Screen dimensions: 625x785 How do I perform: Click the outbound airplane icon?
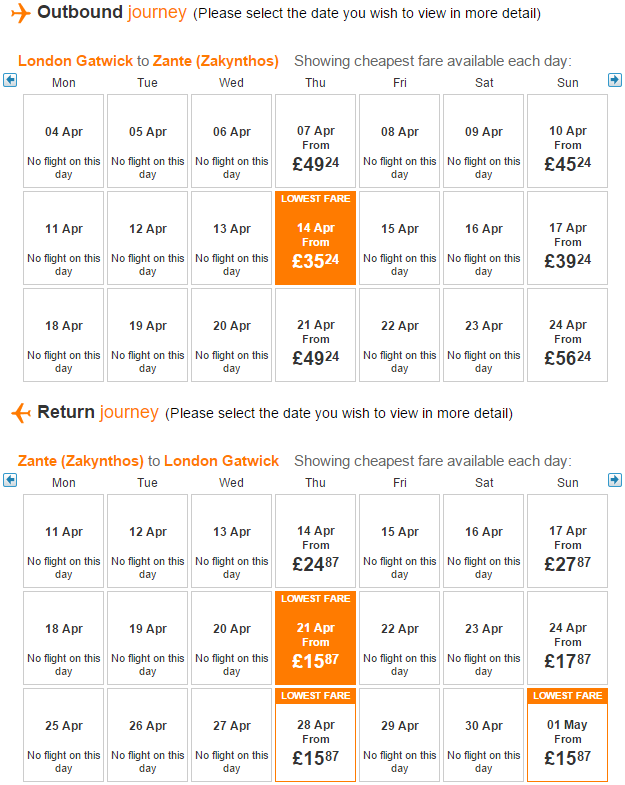click(x=21, y=13)
